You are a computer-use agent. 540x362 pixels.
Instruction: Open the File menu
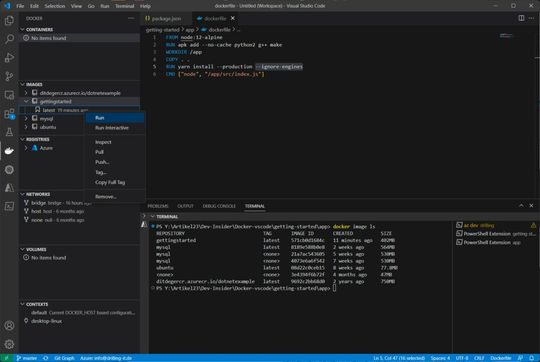pos(20,6)
